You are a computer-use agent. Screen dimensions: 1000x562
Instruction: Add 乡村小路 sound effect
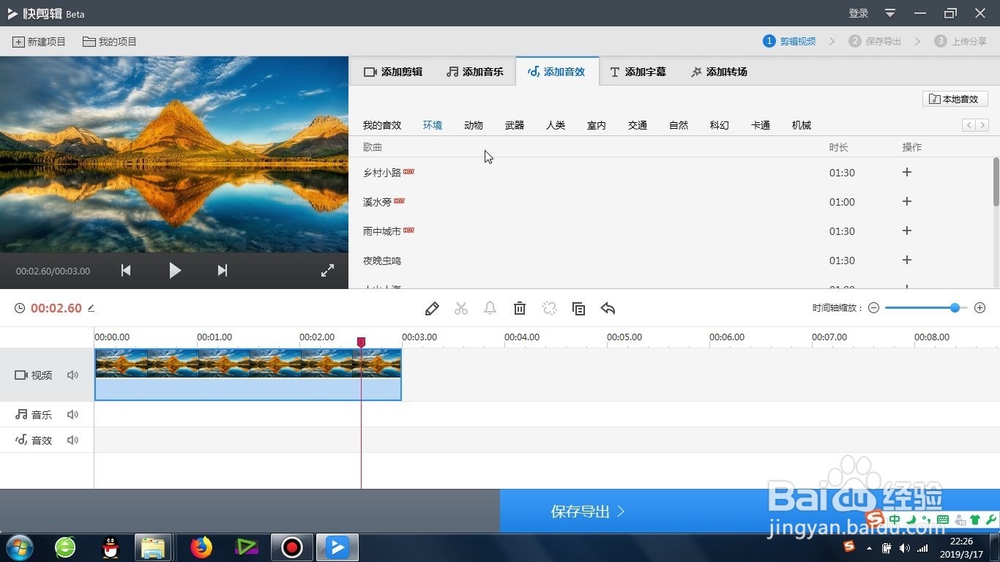(x=907, y=172)
